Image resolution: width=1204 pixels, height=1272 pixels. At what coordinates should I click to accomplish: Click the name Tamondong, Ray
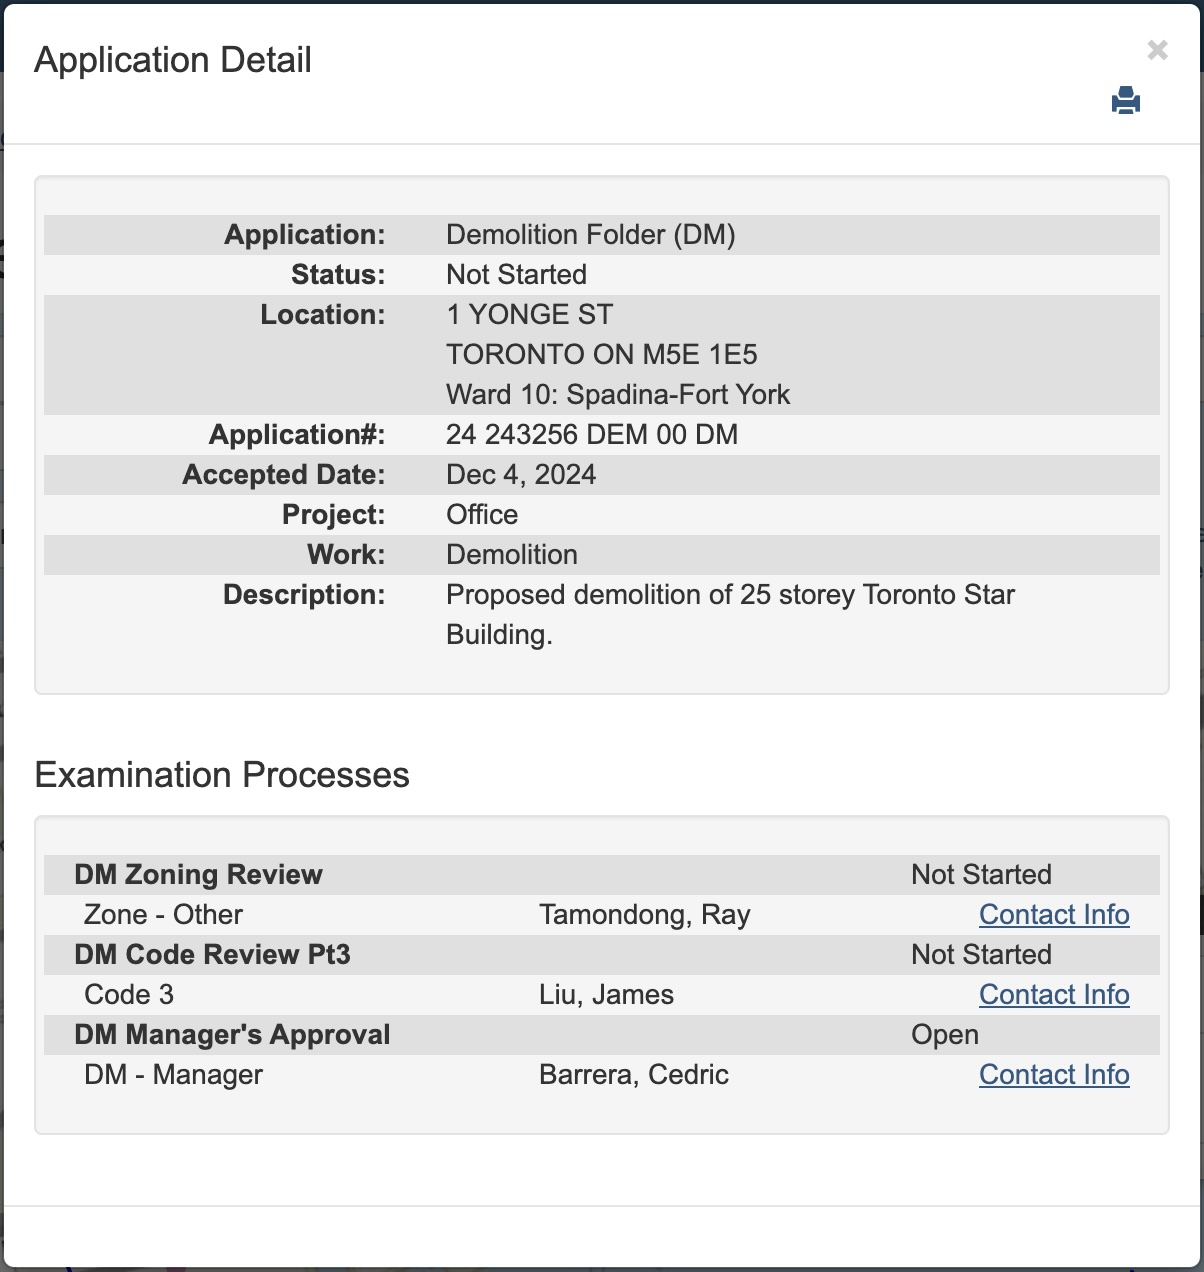(644, 915)
